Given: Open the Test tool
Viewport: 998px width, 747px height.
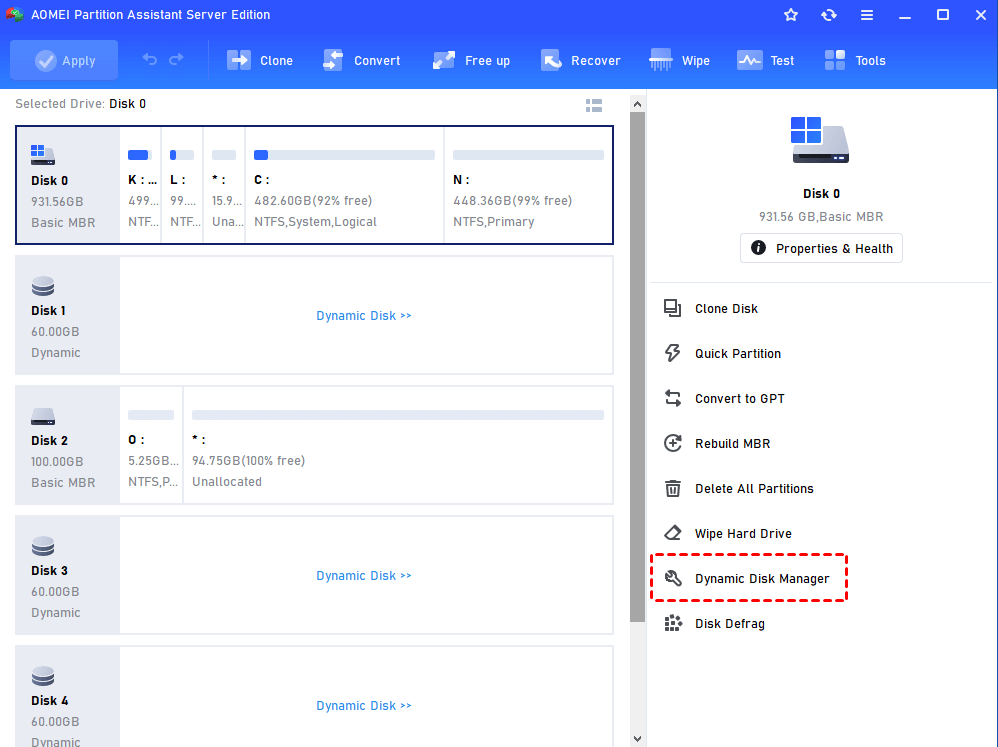Looking at the screenshot, I should [x=766, y=60].
